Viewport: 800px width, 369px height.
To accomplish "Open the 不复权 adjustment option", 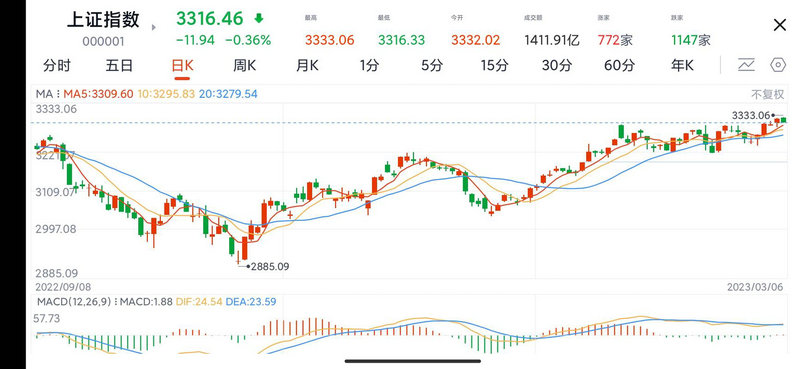I will [767, 94].
